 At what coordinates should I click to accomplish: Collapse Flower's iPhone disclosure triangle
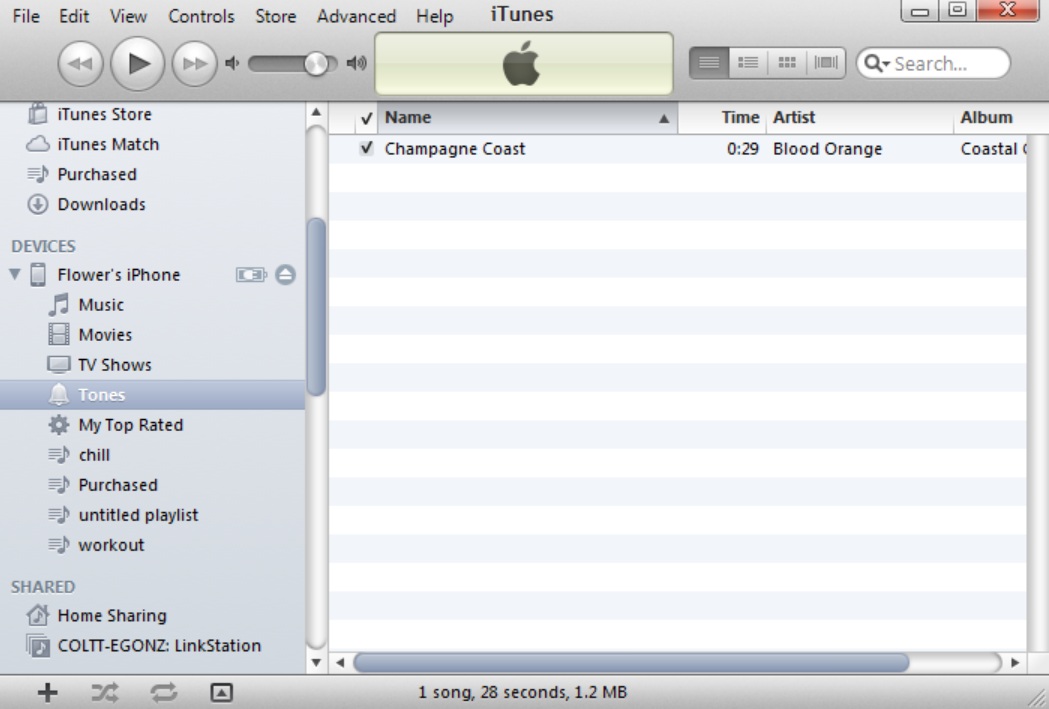pyautogui.click(x=15, y=274)
